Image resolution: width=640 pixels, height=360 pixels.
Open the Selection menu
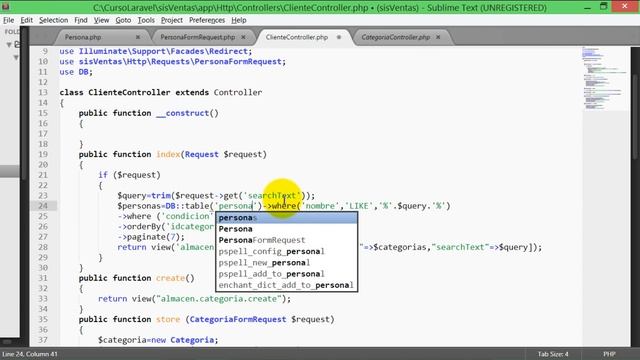53,20
